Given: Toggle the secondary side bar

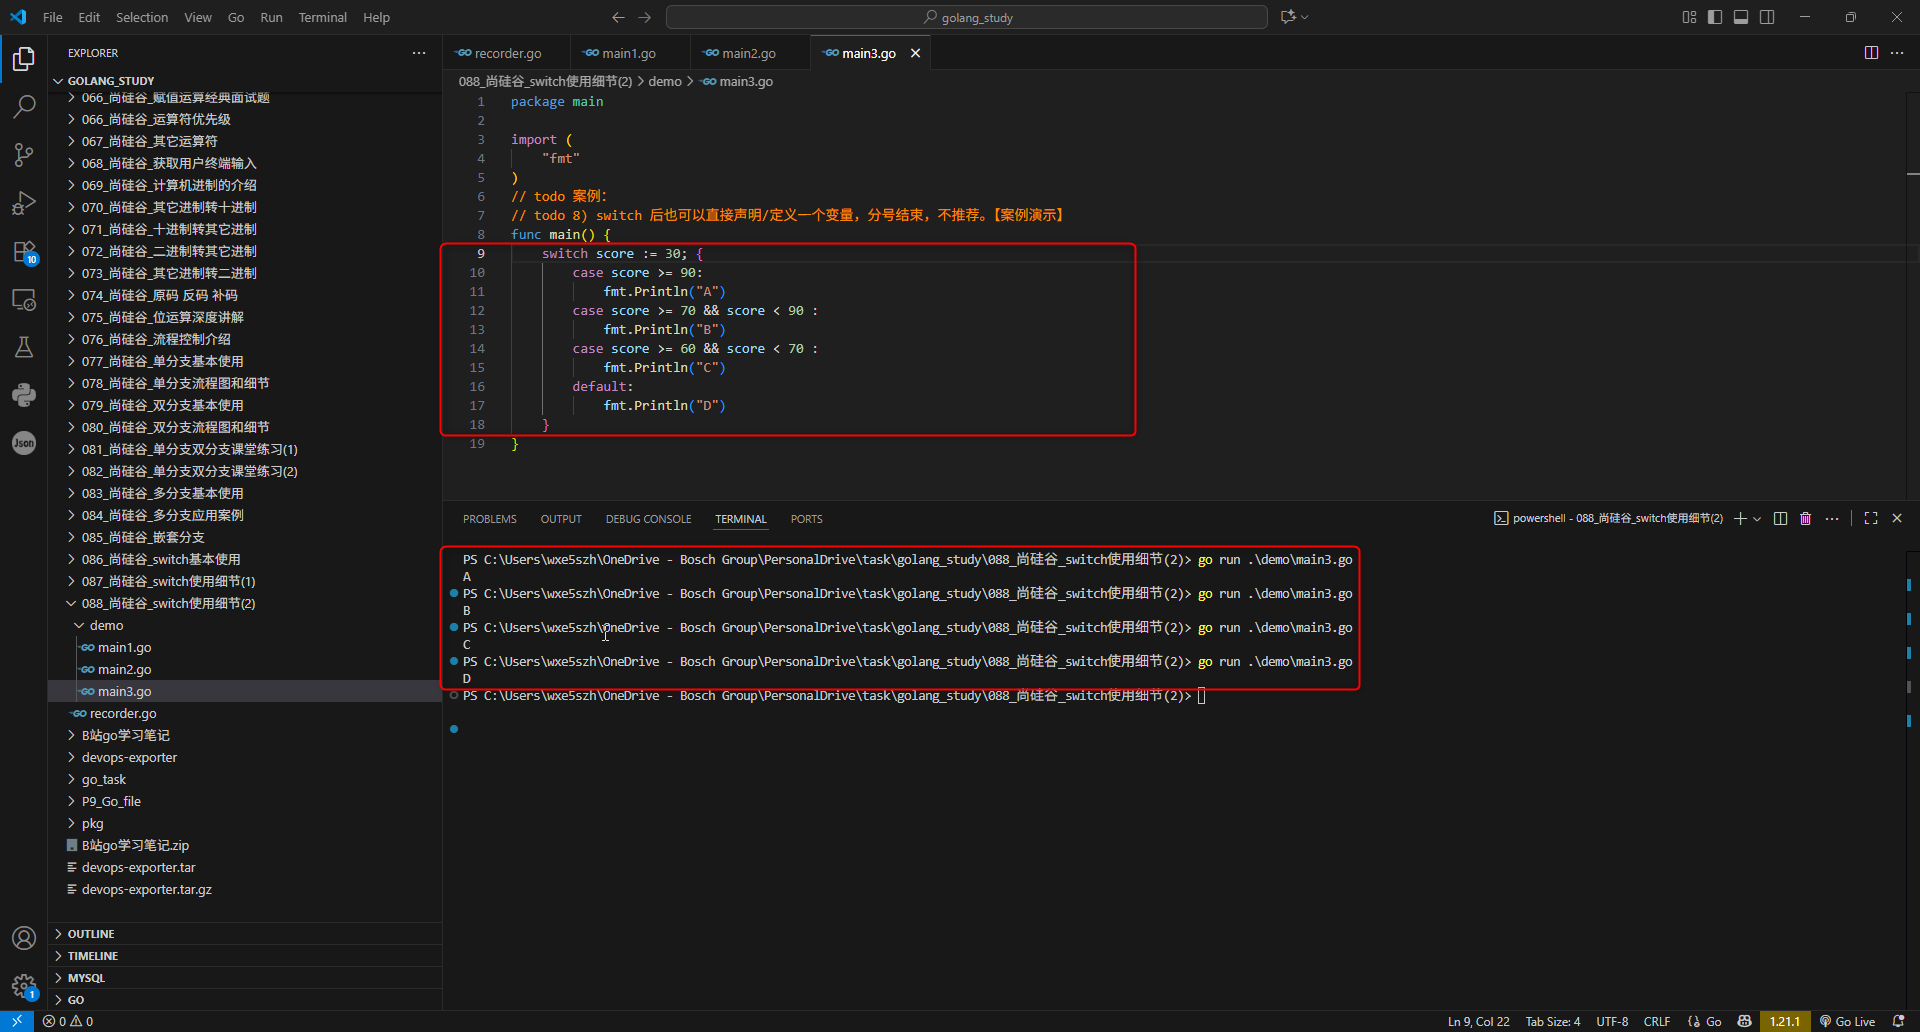Looking at the screenshot, I should click(x=1767, y=17).
